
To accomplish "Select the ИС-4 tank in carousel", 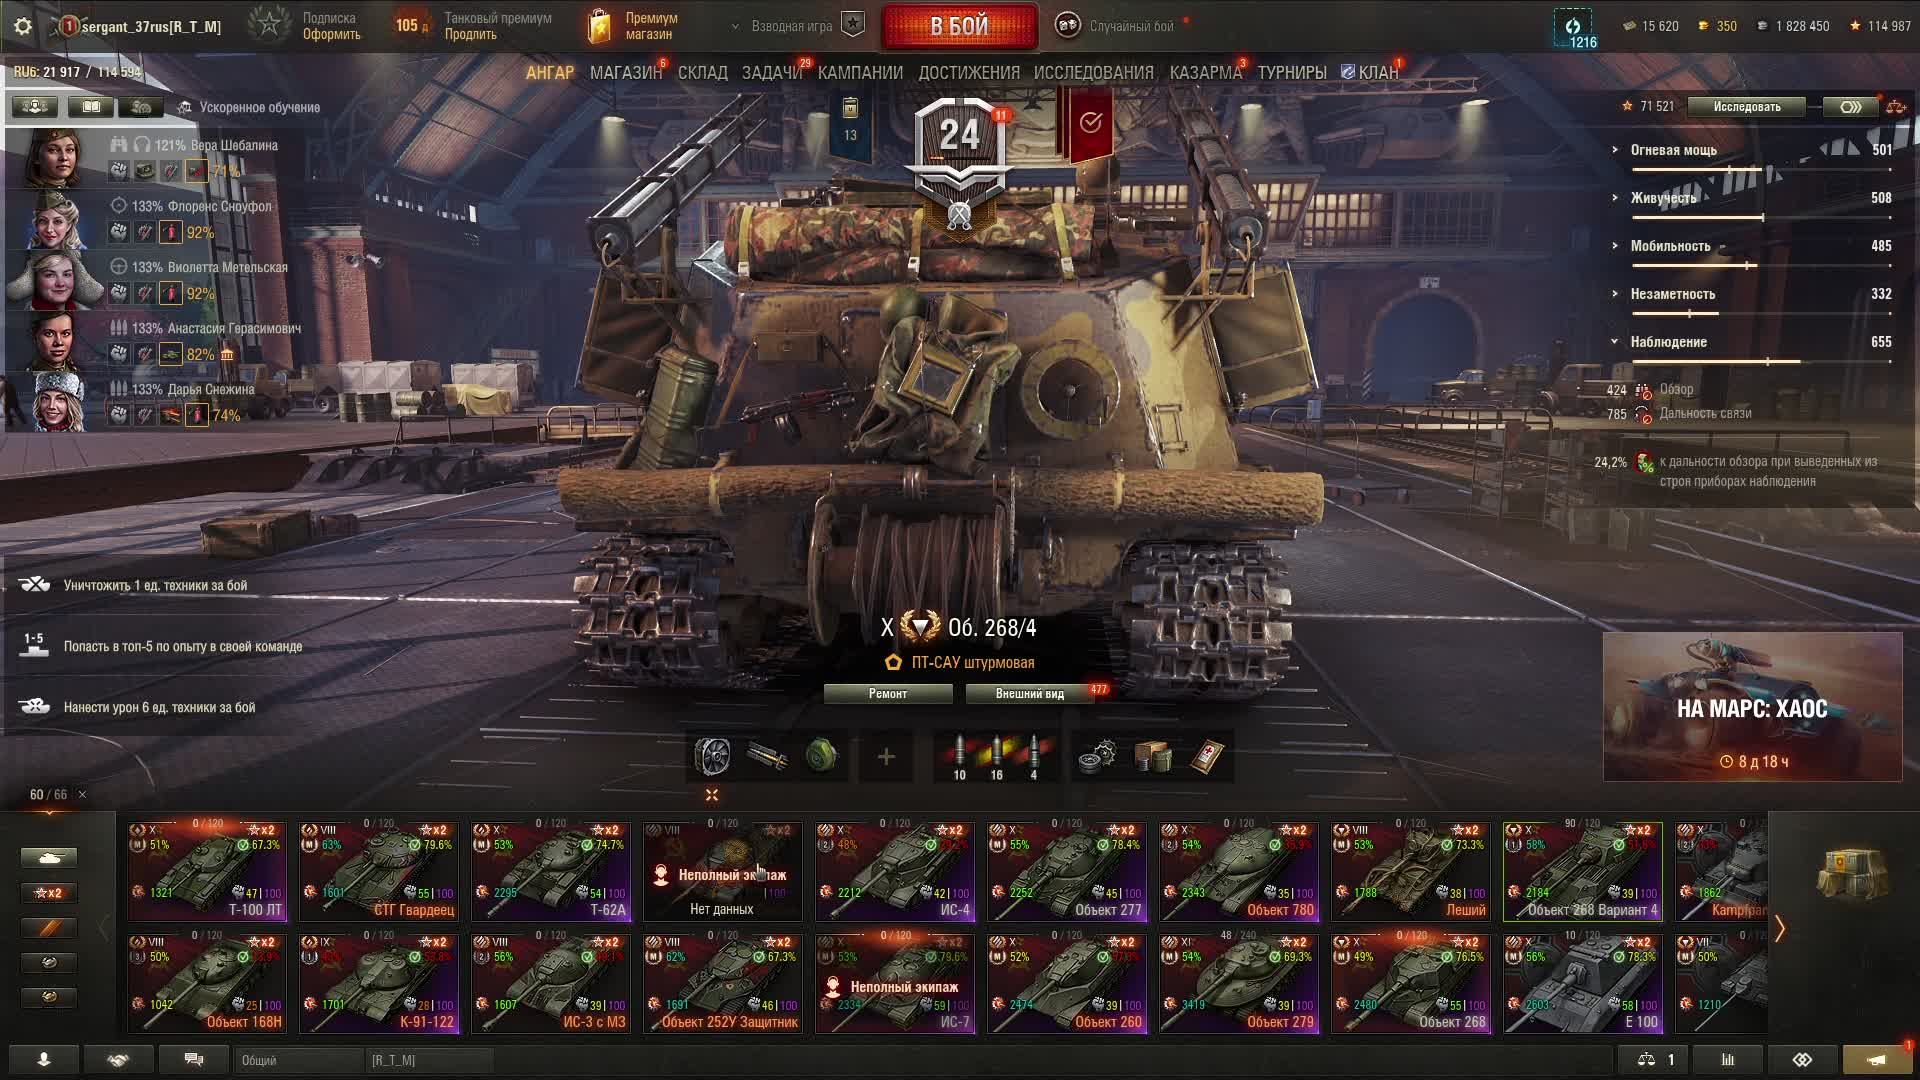I will click(895, 871).
